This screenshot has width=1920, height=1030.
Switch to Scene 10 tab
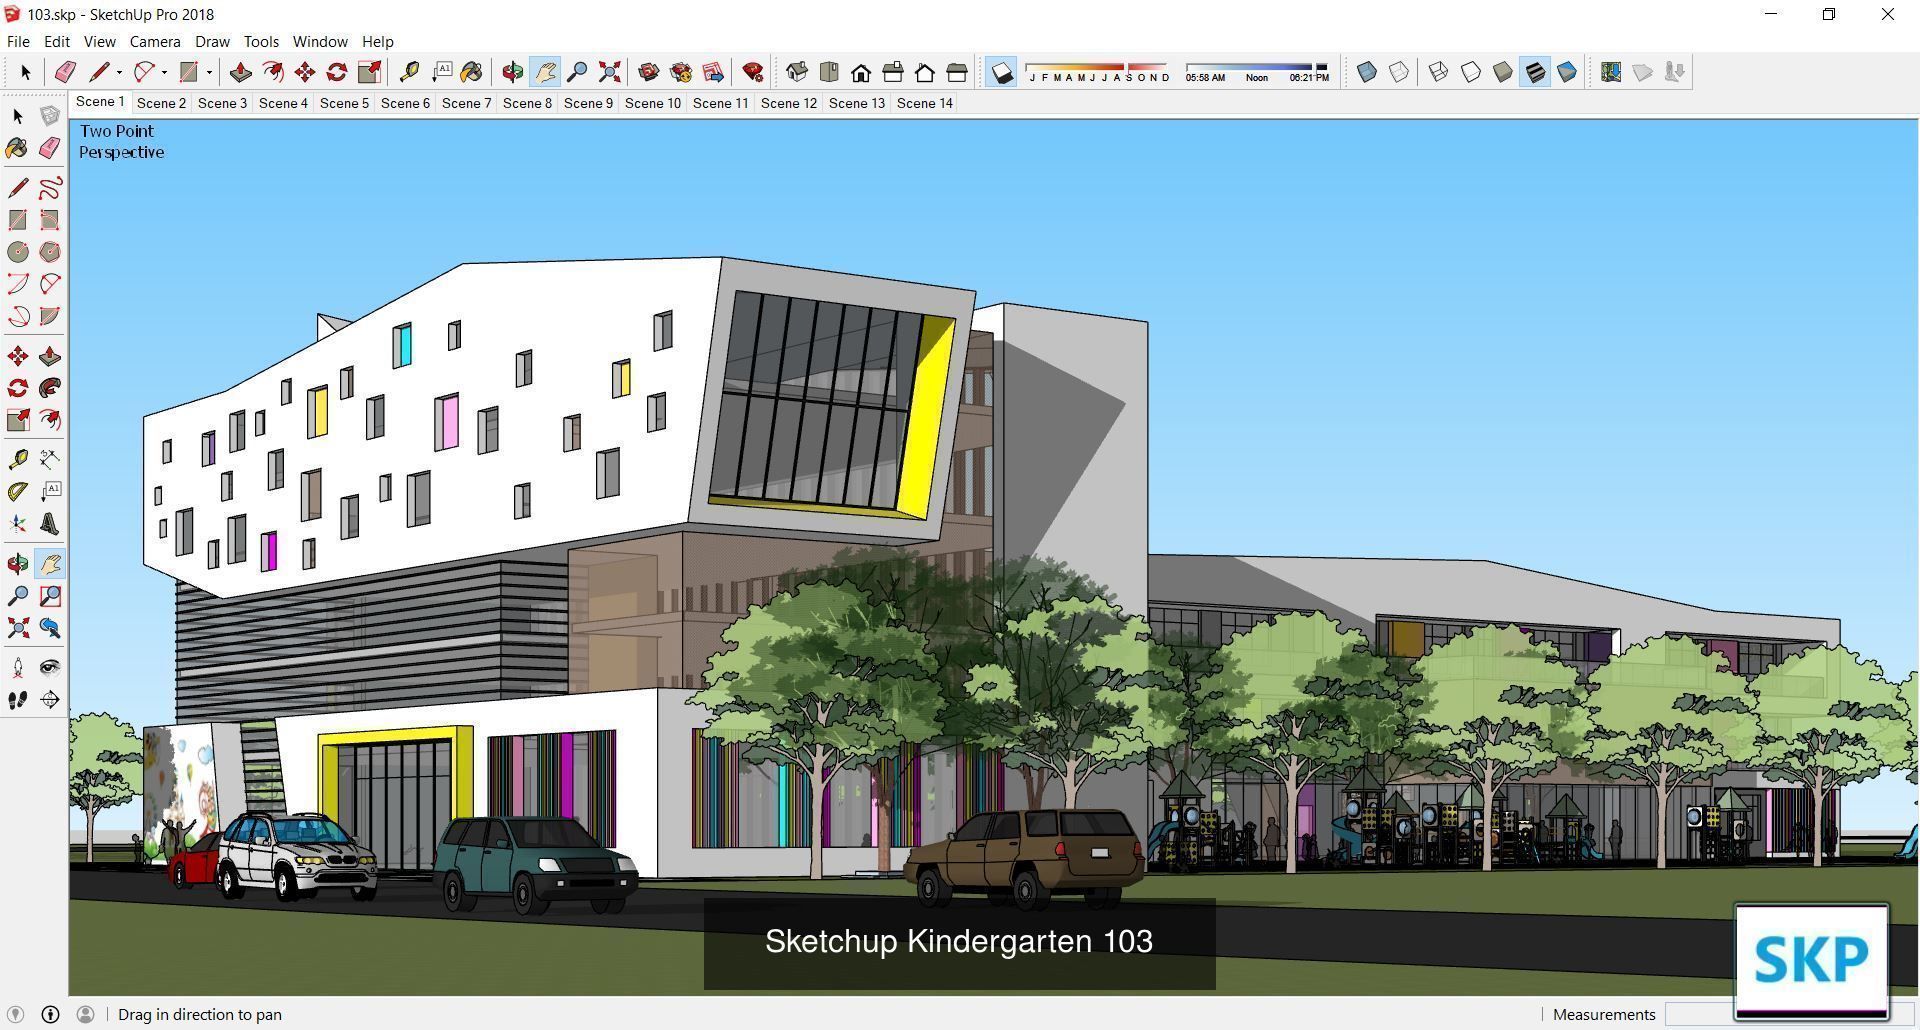coord(653,103)
